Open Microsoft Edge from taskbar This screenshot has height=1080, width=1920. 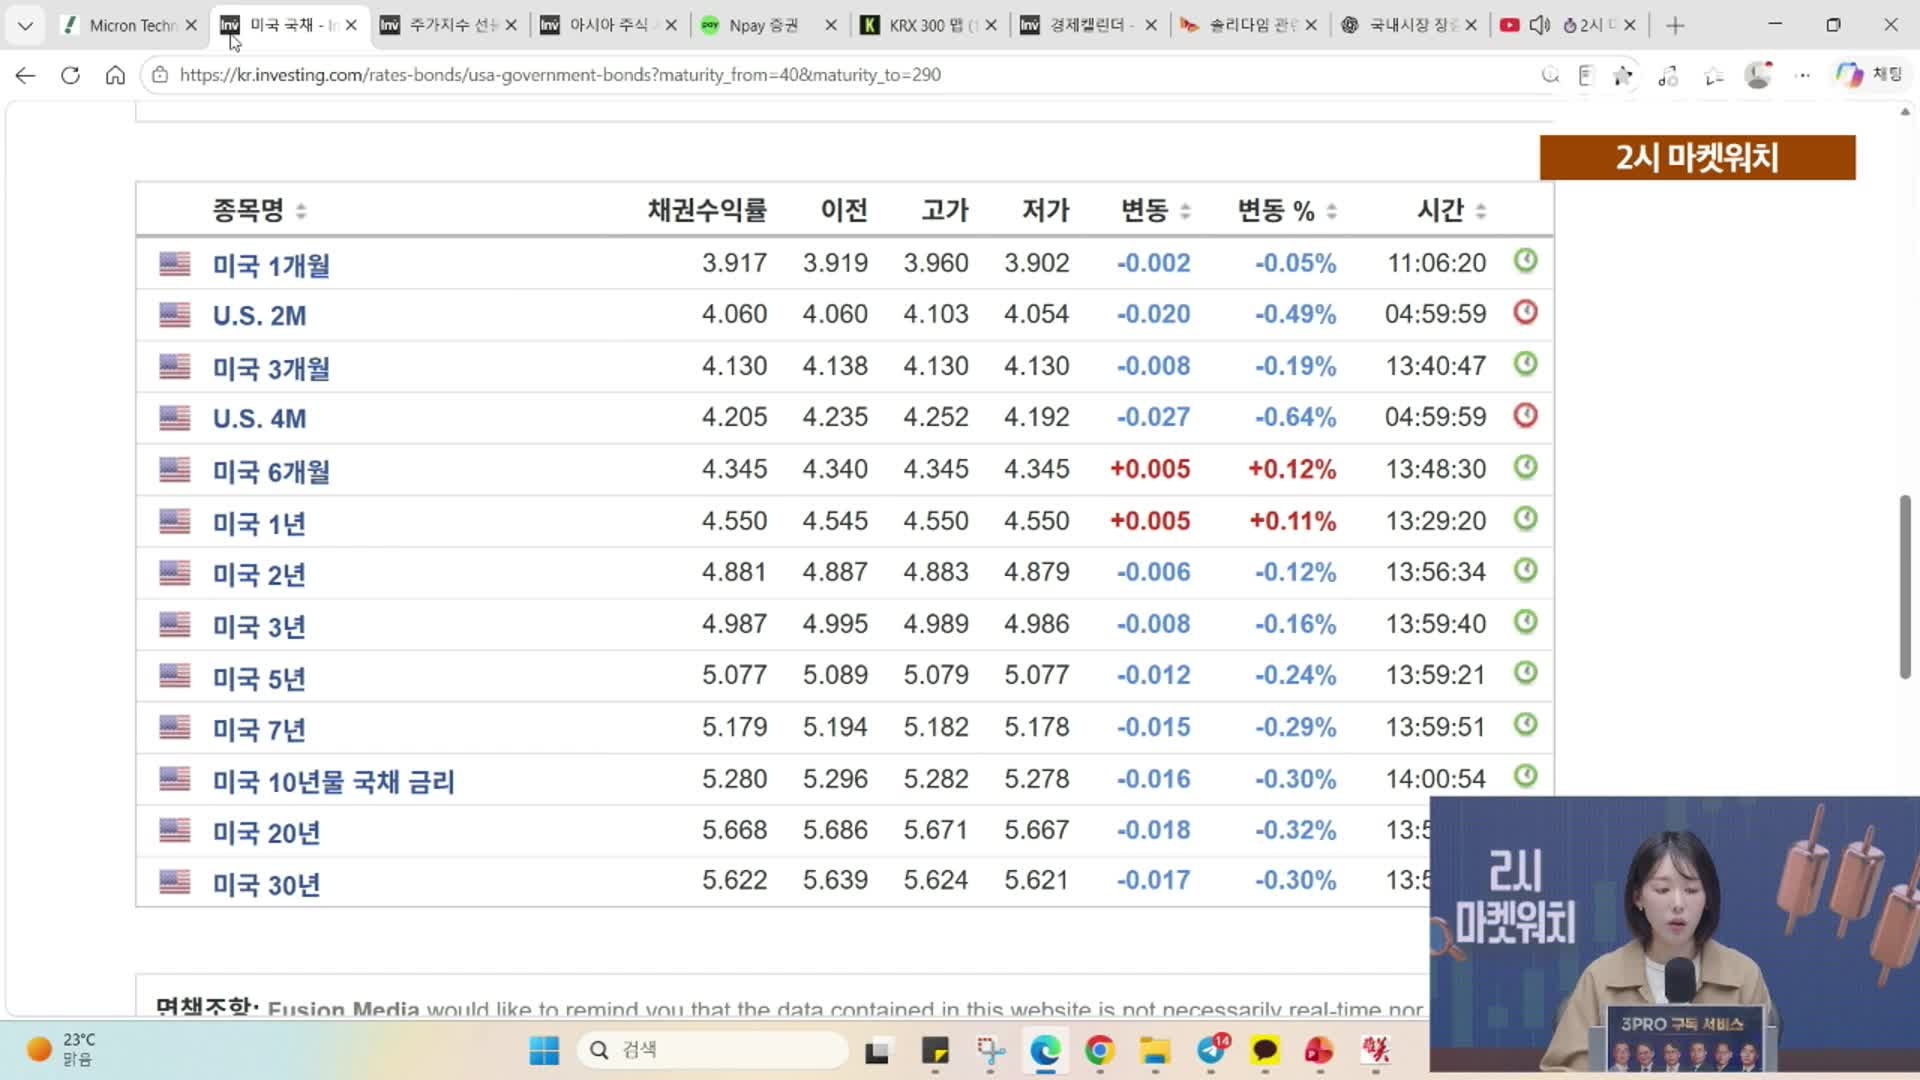(1045, 1050)
